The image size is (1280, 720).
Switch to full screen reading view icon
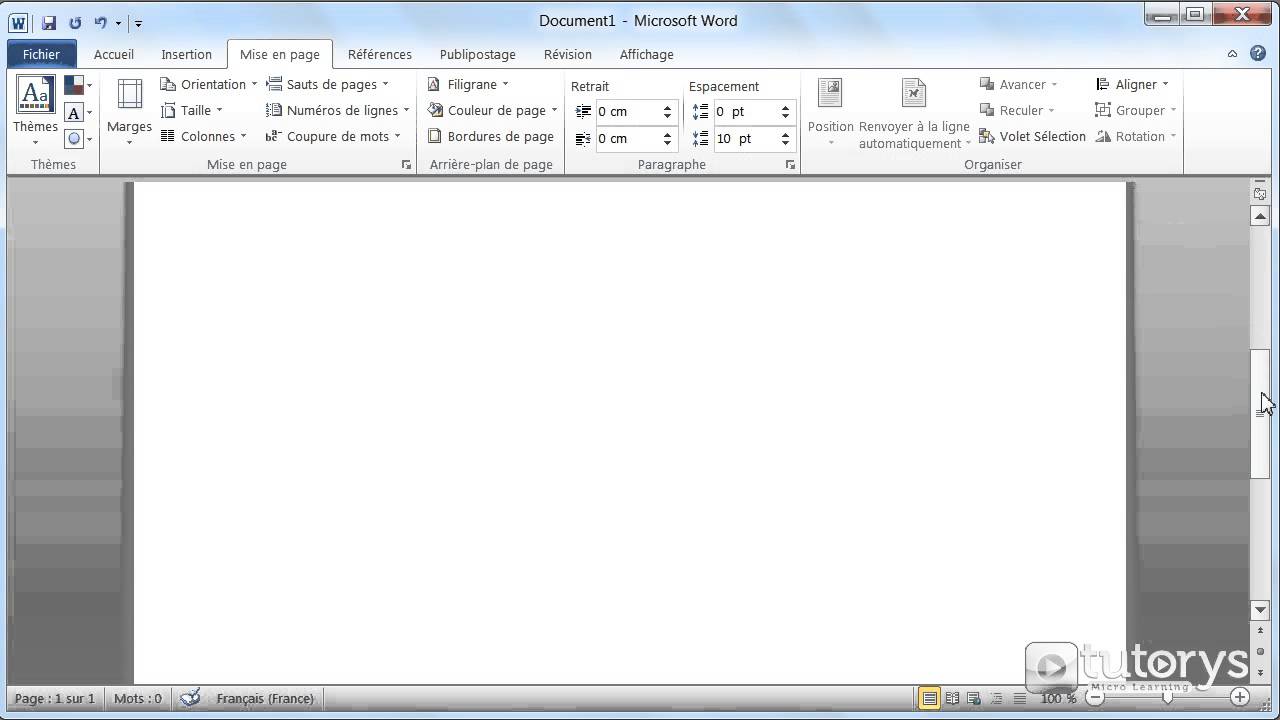tap(952, 698)
